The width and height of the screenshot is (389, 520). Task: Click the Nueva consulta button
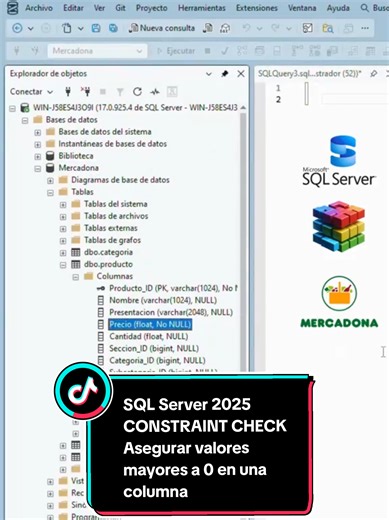click(162, 28)
